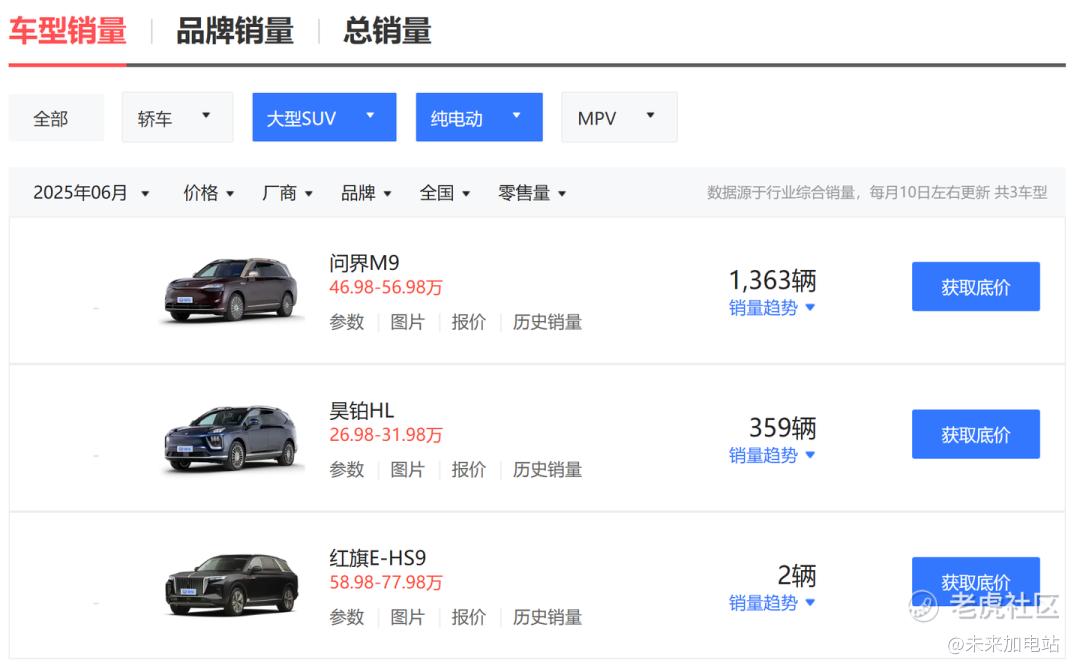Open the 零售量 sort dropdown
The height and width of the screenshot is (669, 1080).
[532, 193]
